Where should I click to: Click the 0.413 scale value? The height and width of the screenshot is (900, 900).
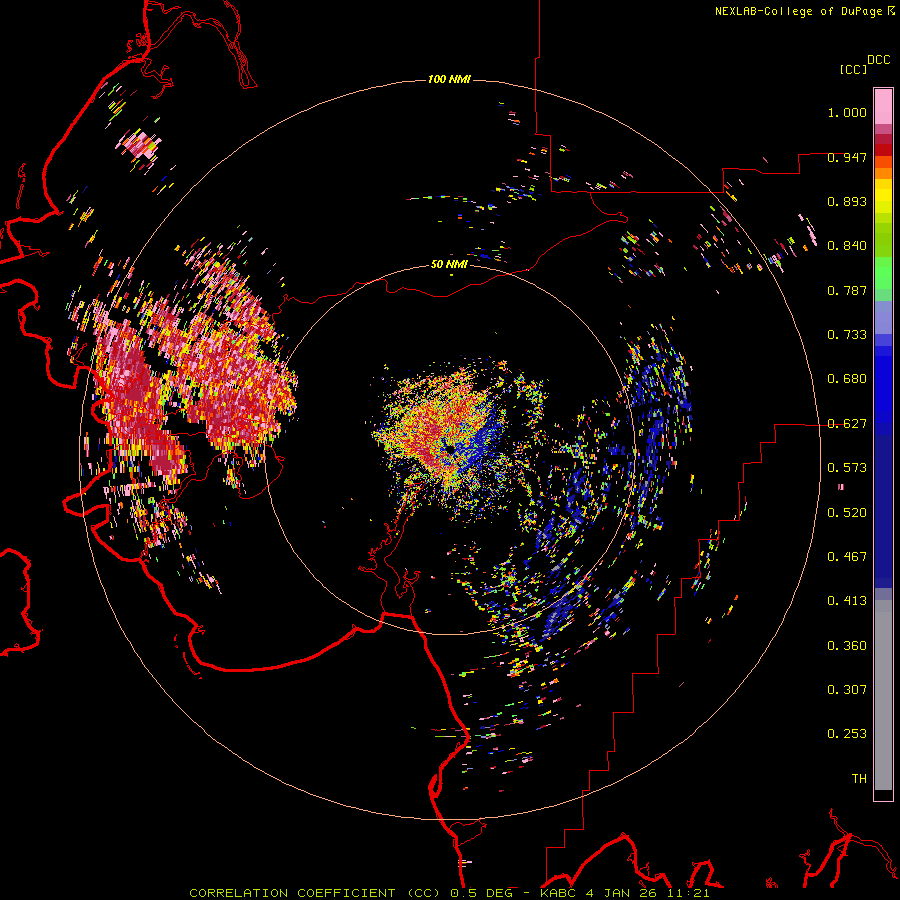coord(847,601)
